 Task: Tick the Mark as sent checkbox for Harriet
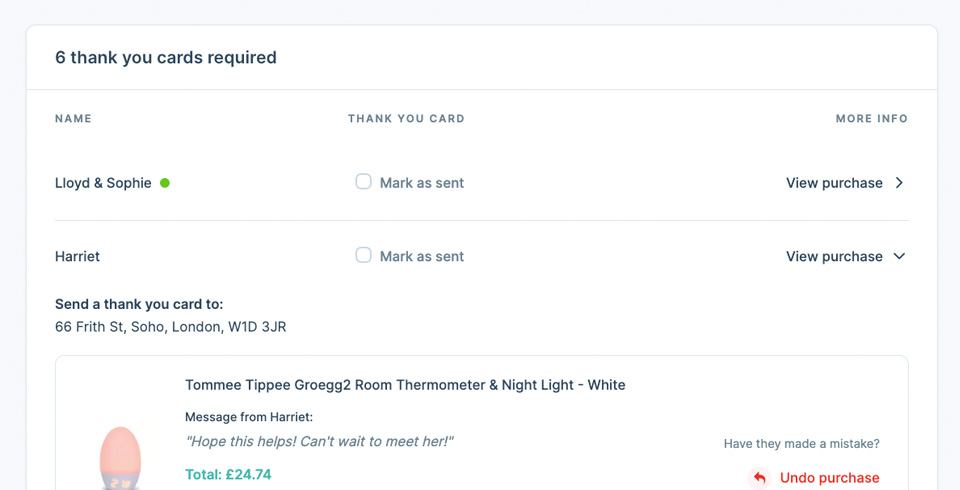[364, 255]
